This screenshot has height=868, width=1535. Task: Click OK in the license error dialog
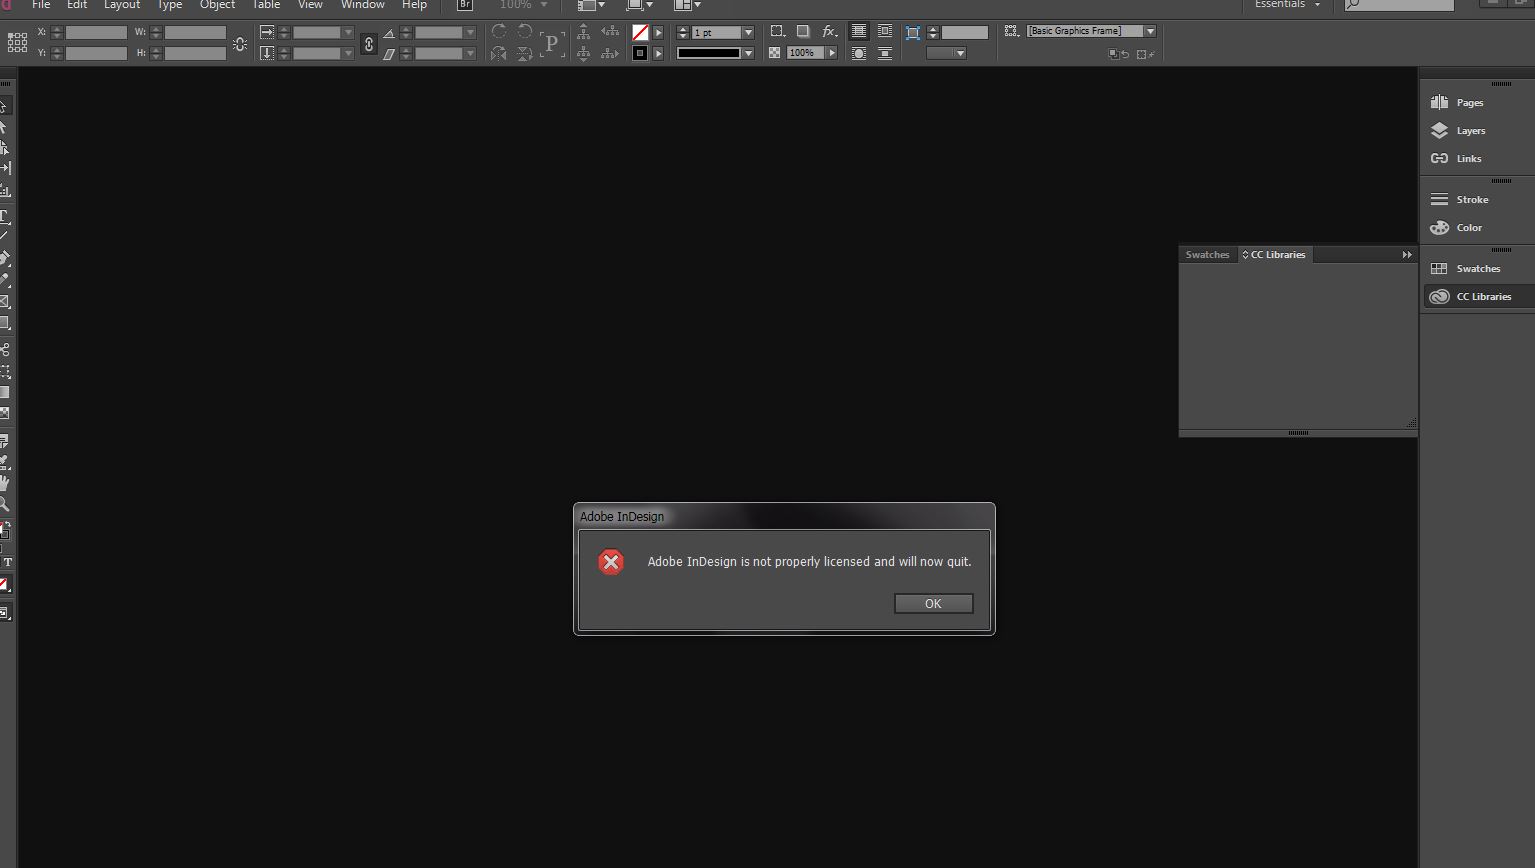coord(933,603)
